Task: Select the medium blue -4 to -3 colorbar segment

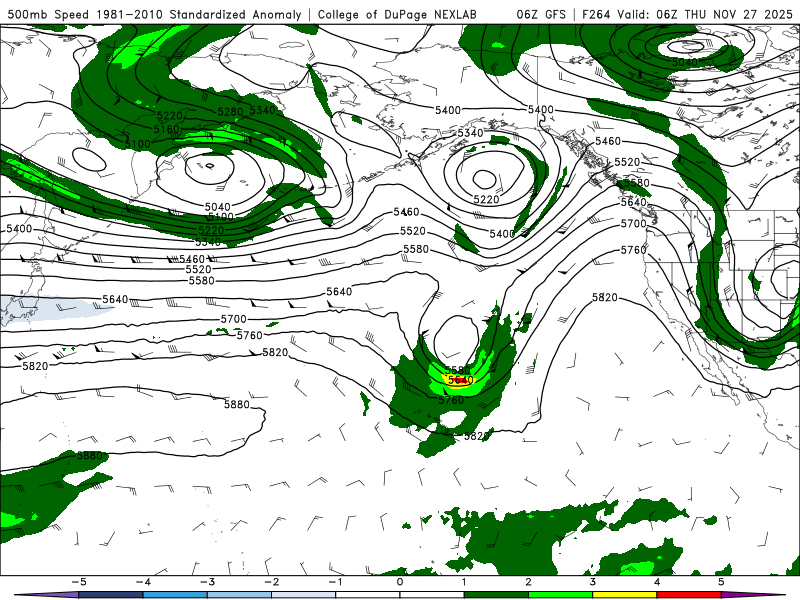Action: click(175, 595)
